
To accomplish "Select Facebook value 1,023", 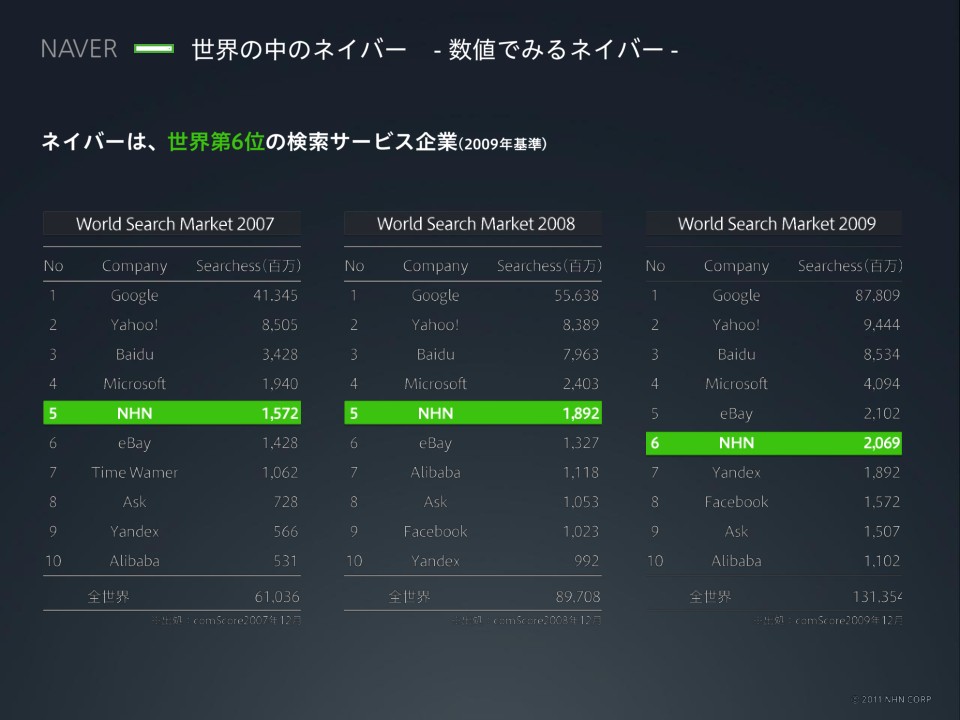I will pyautogui.click(x=581, y=531).
